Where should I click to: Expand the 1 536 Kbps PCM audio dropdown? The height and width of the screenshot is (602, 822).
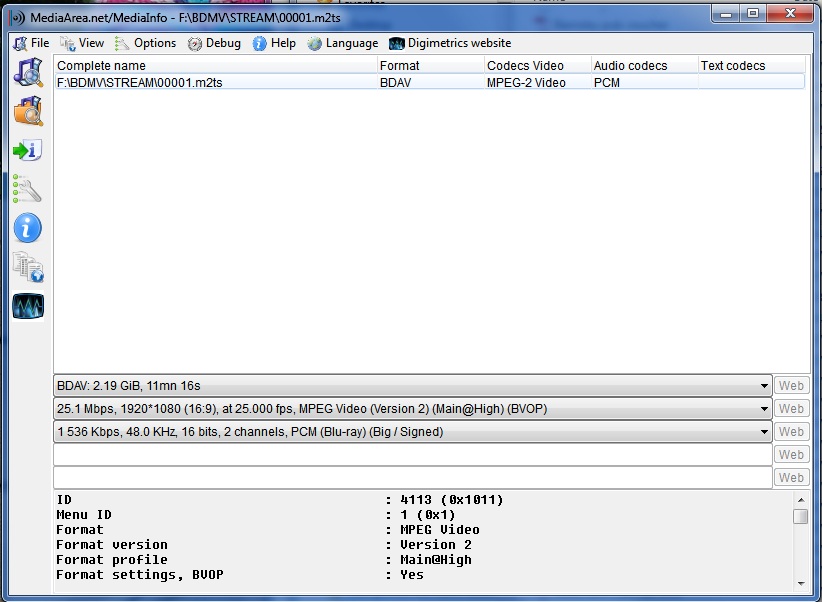764,432
